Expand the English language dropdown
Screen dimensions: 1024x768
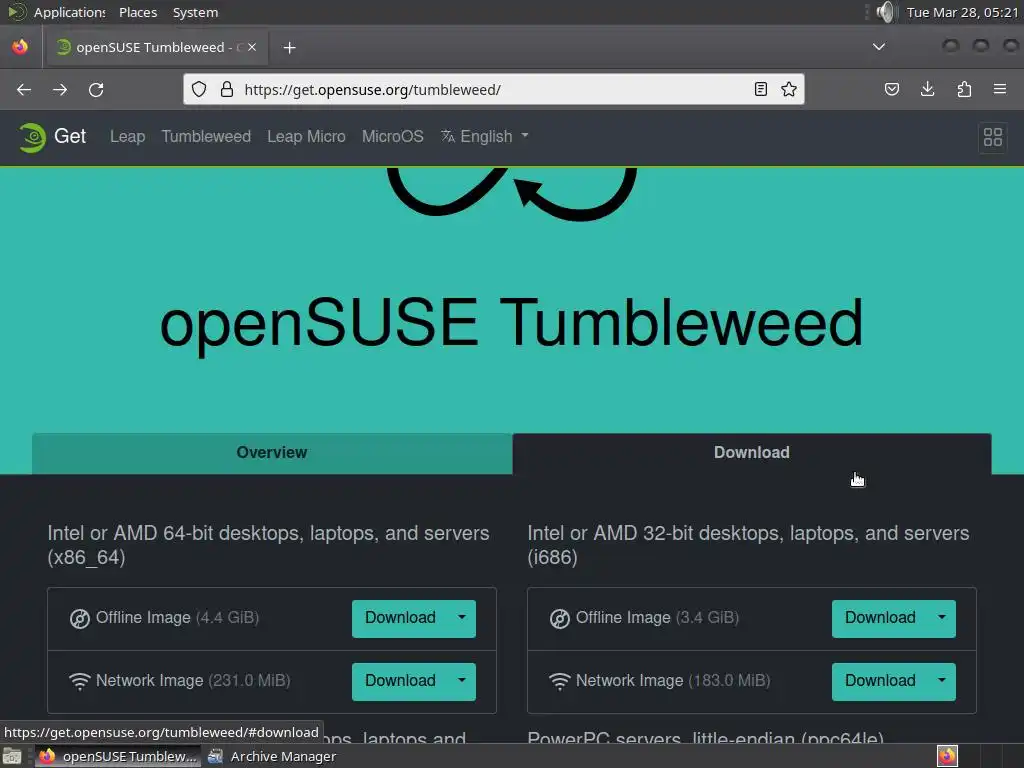[485, 136]
